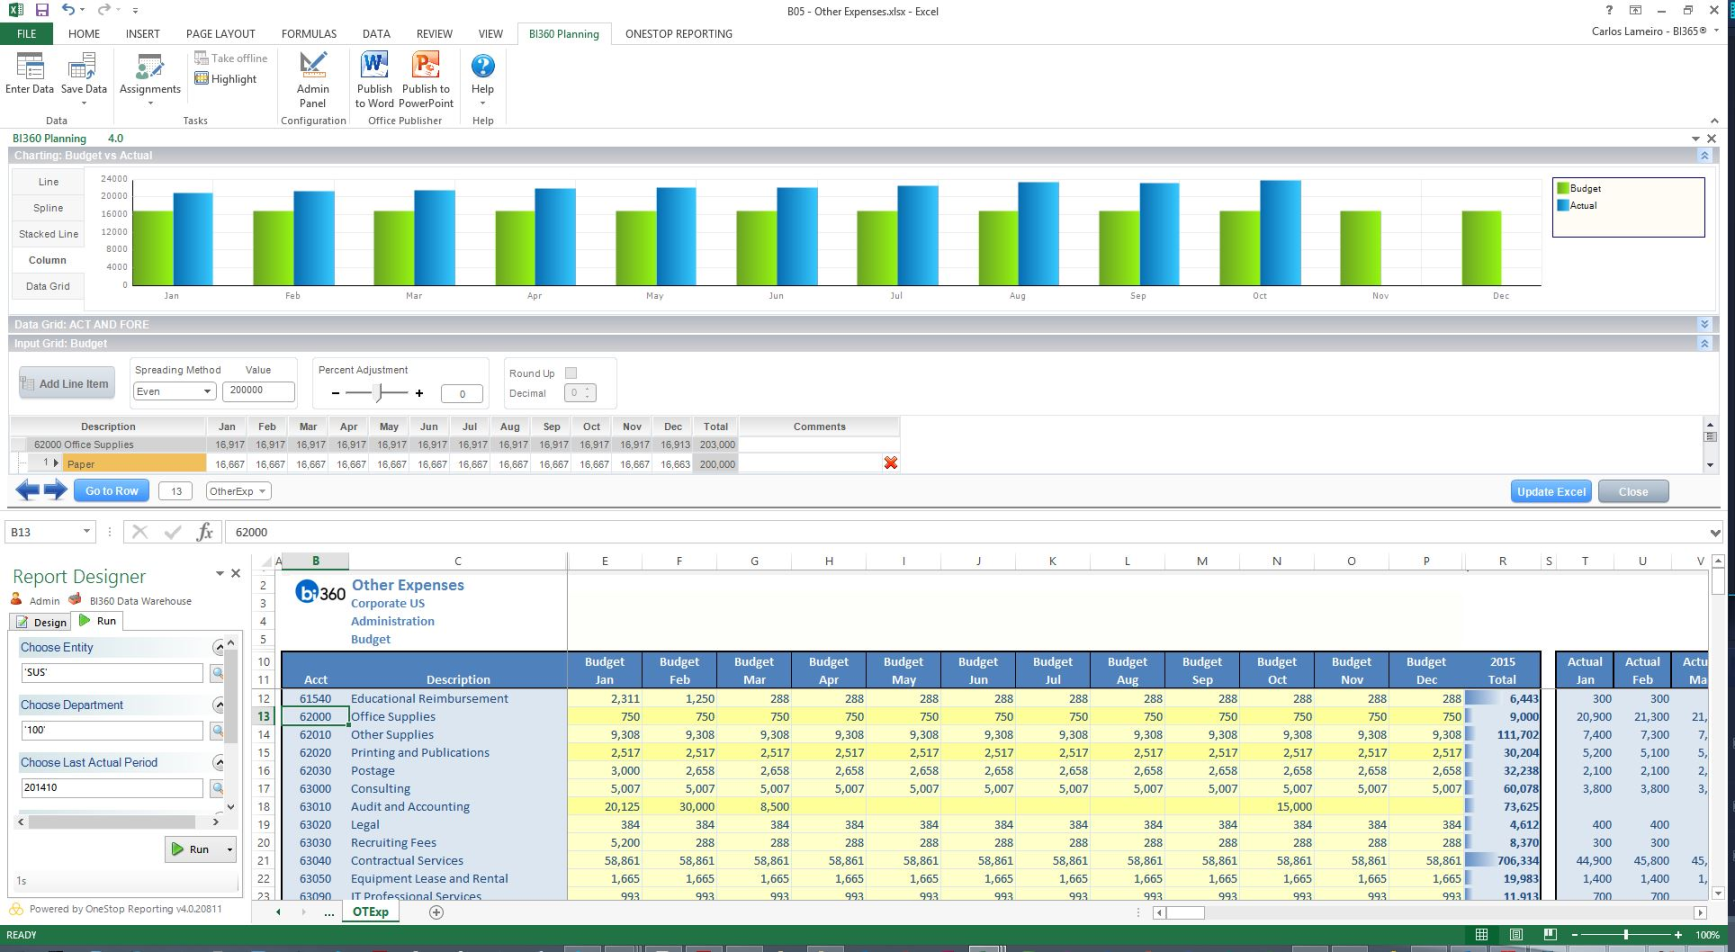Select the Design tab in Report Designer

click(41, 622)
